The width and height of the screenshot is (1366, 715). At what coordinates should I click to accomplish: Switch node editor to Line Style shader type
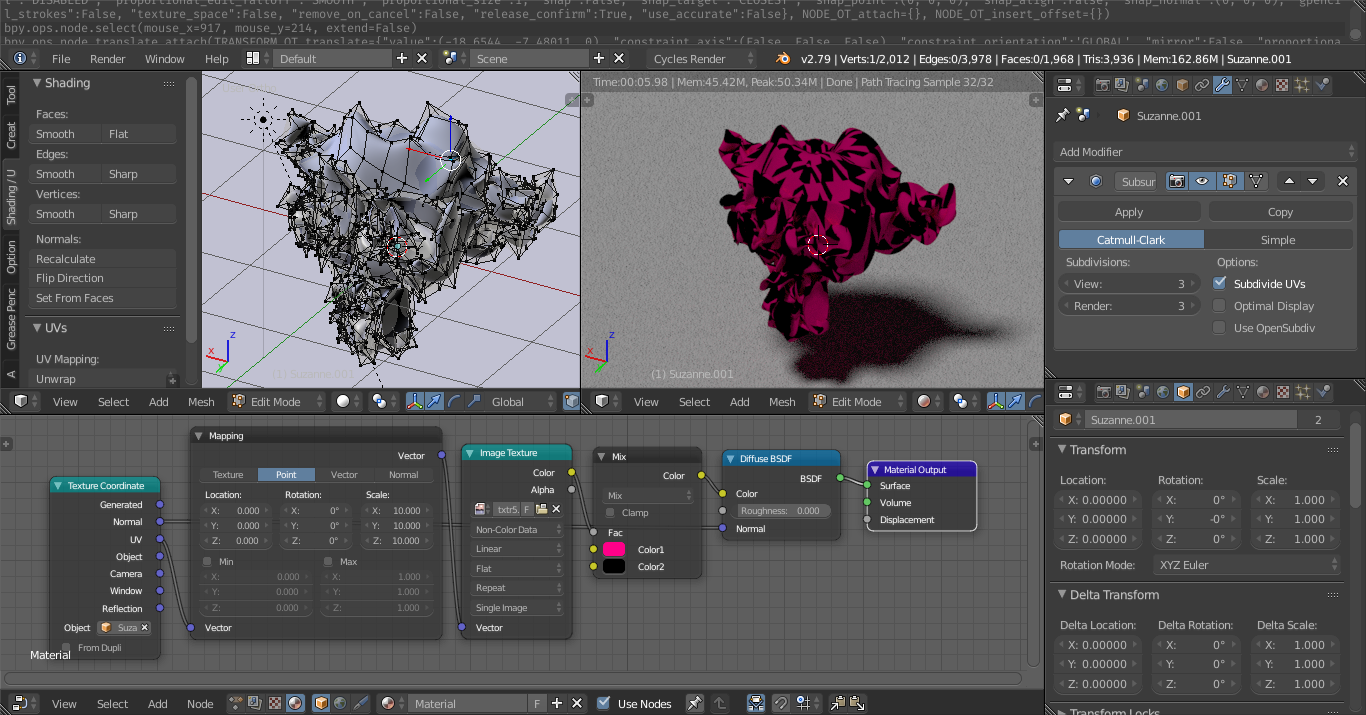point(360,703)
